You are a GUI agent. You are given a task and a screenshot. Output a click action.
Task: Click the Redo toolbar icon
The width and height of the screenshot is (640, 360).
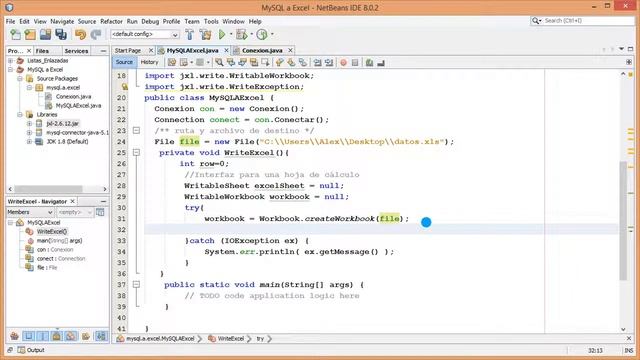coord(96,35)
